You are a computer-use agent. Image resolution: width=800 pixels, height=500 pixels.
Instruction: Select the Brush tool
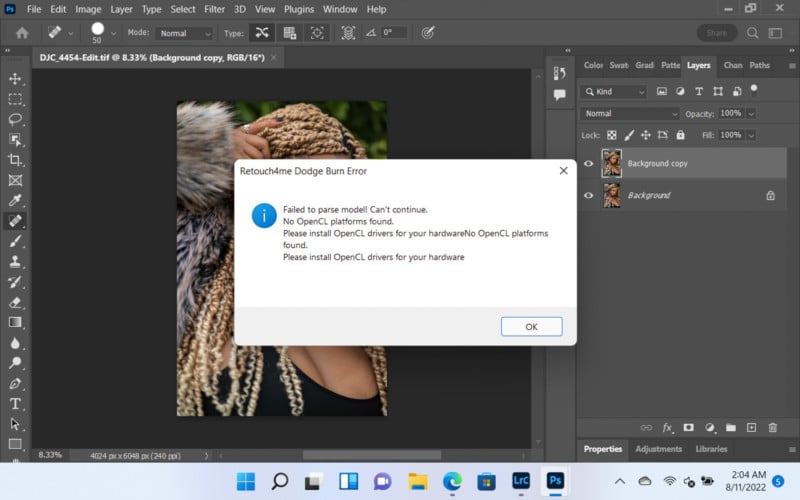15,241
